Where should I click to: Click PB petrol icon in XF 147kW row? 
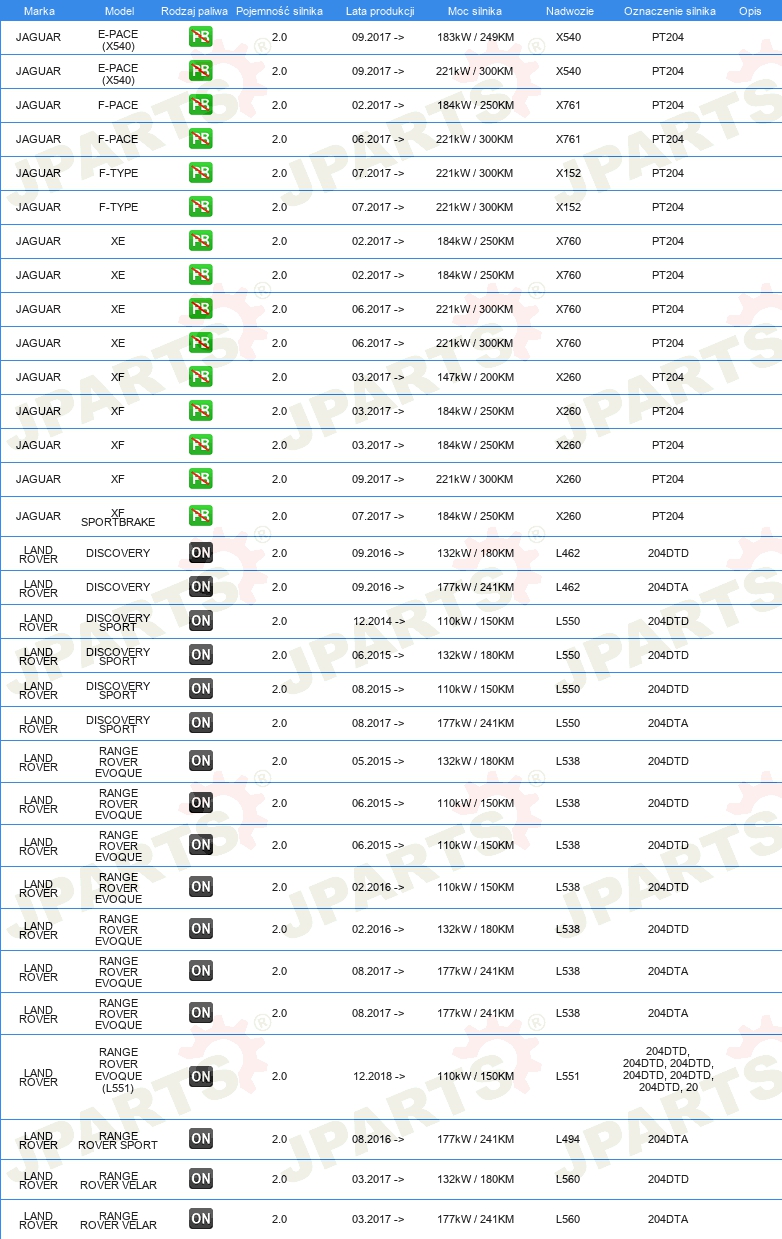click(x=201, y=378)
